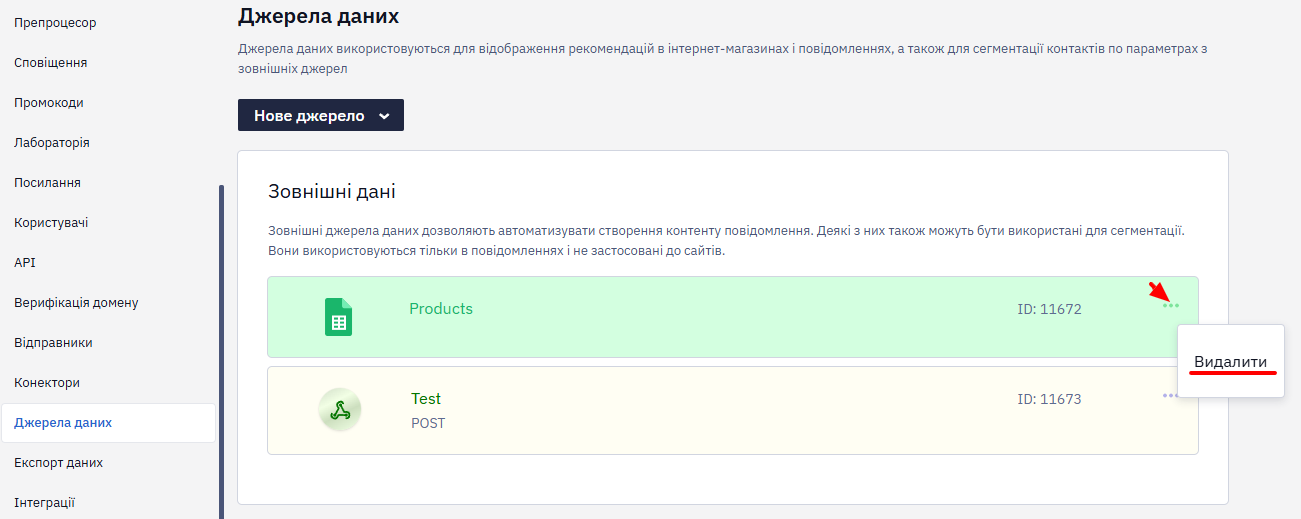The width and height of the screenshot is (1301, 519).
Task: Open three-dots menu on Test row
Action: click(x=1170, y=396)
